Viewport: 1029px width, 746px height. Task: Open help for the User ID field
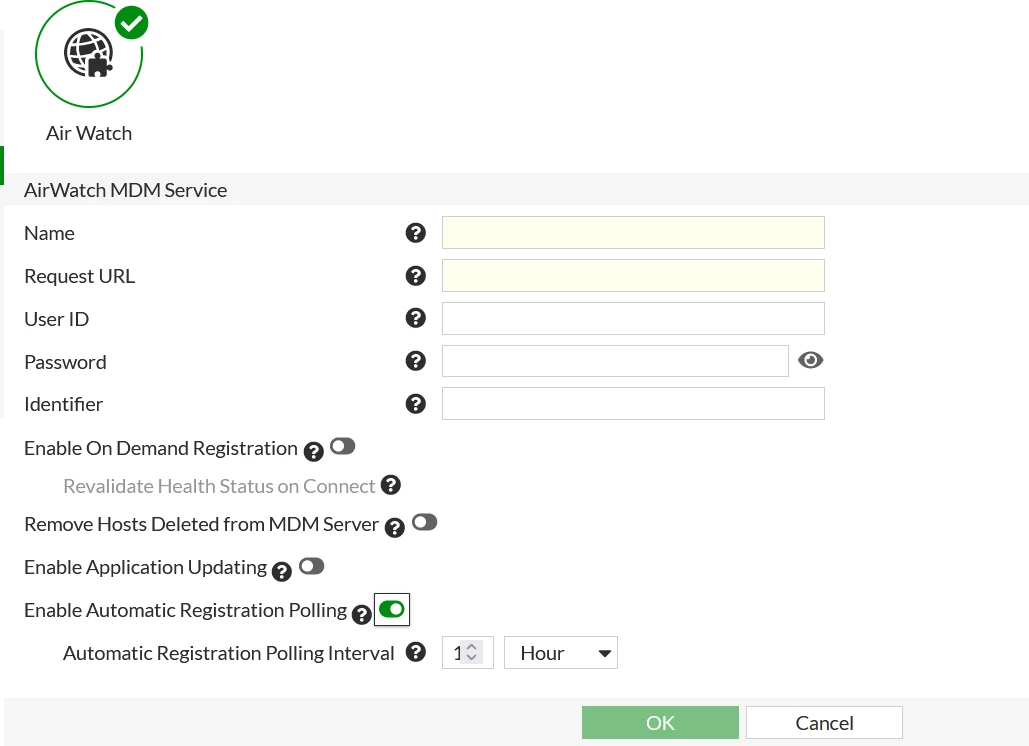point(415,318)
